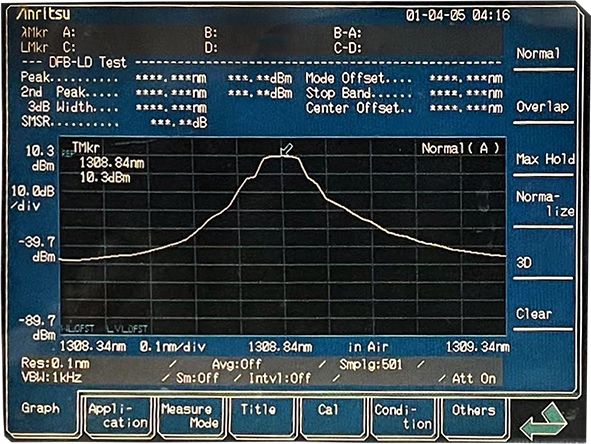Choose the Normalize softkey
This screenshot has height=444, width=591.
click(545, 204)
